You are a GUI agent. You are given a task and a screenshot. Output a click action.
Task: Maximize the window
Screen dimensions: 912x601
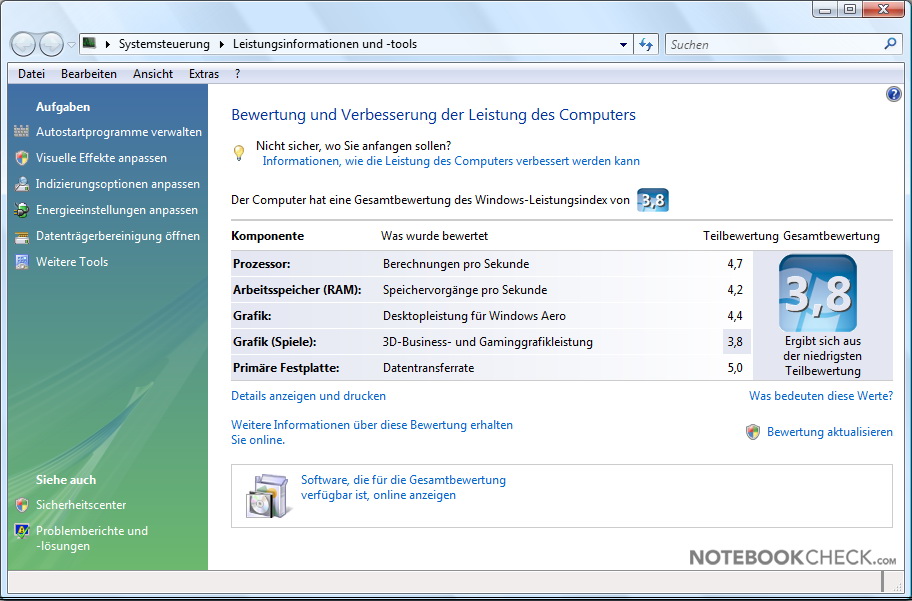[849, 10]
